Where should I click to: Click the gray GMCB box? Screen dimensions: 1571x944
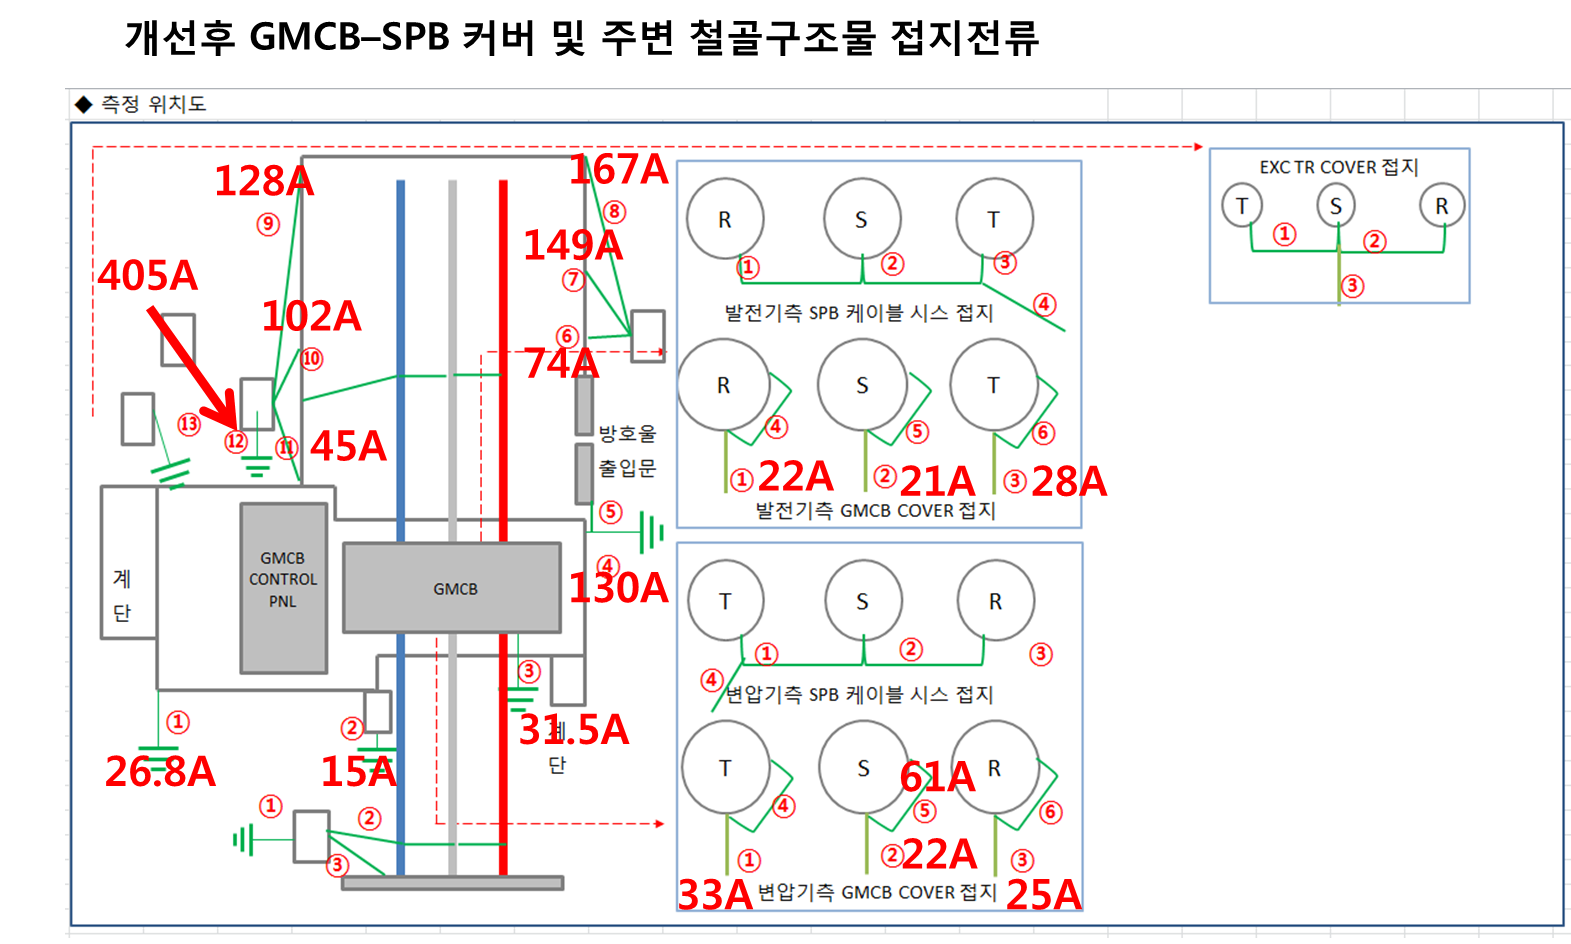pos(452,588)
